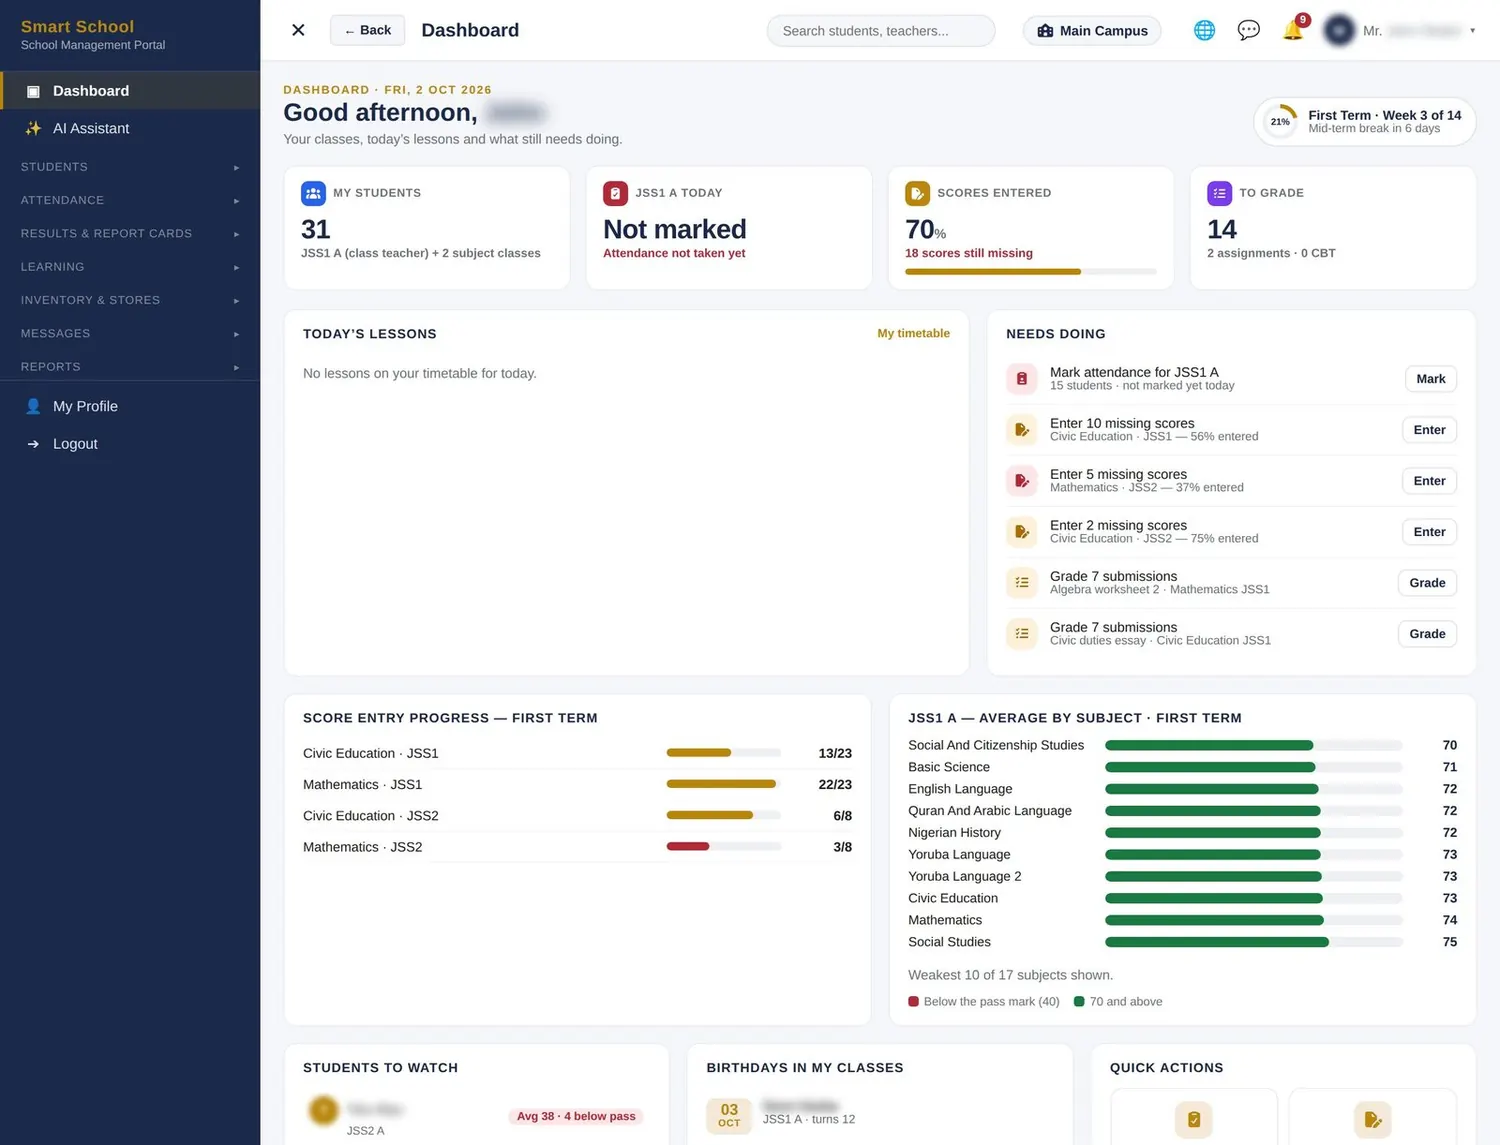Click the JSS1 A Today clipboard icon

coord(615,193)
